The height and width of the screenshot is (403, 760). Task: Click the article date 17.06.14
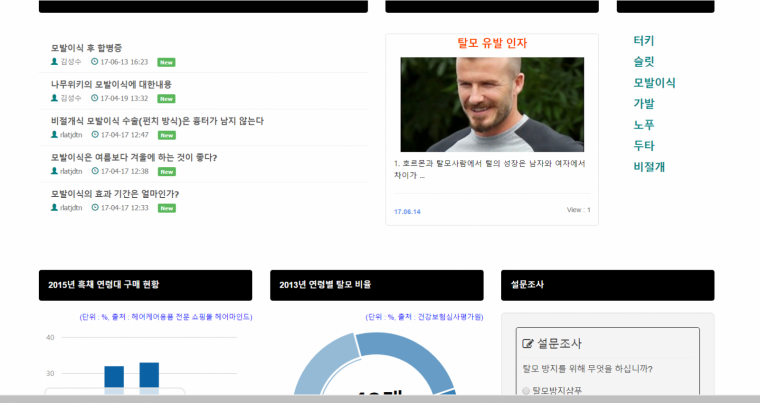point(407,212)
